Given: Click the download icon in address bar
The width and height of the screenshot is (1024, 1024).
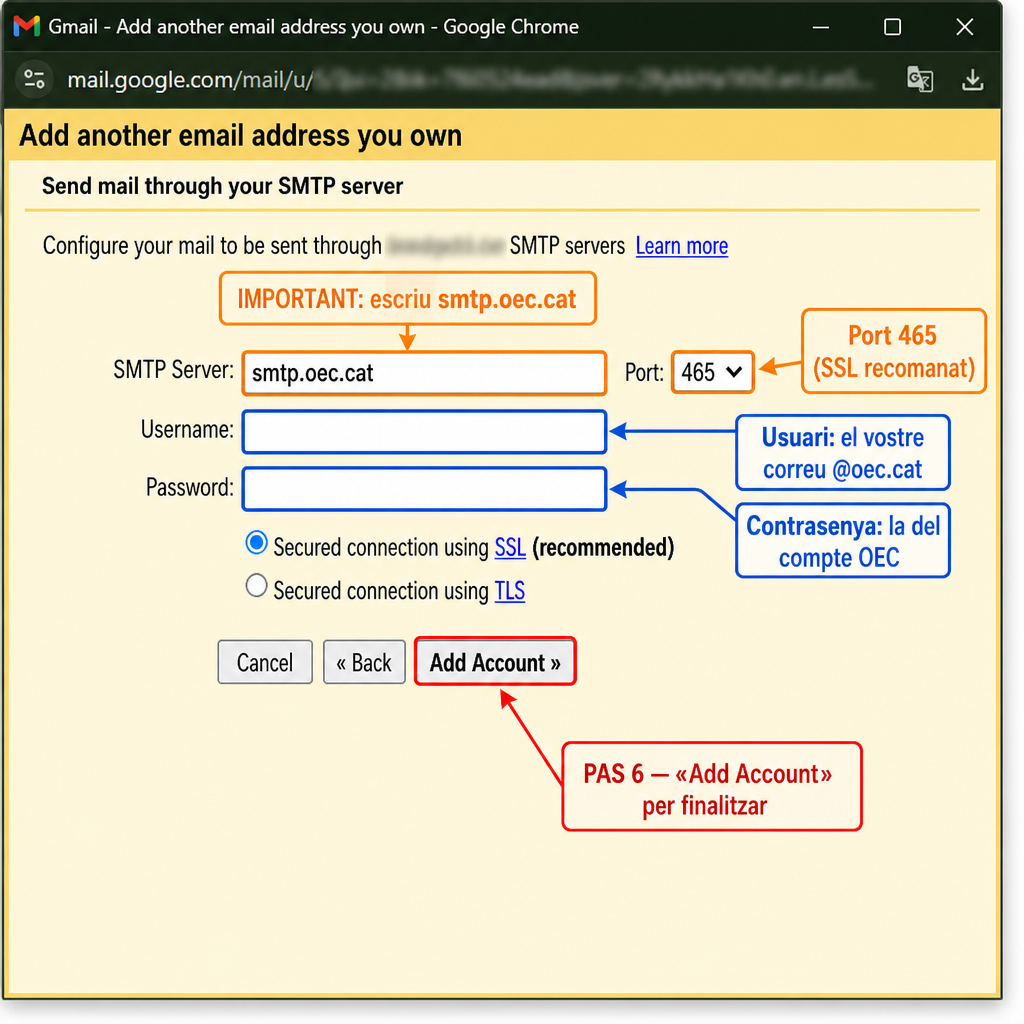Looking at the screenshot, I should [x=972, y=80].
